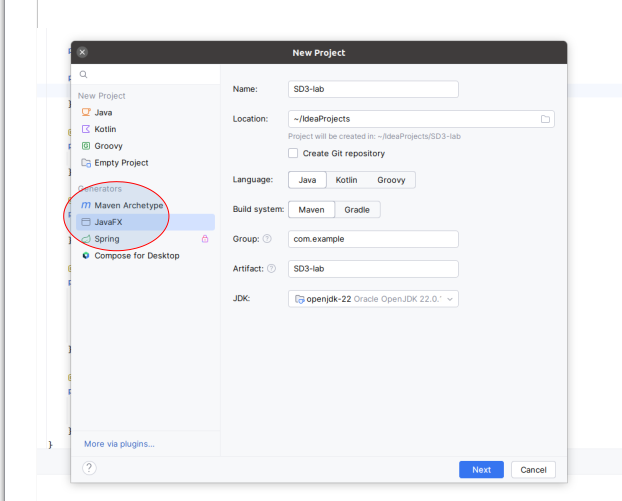This screenshot has width=622, height=501.
Task: Click the Groovy logo icon
Action: click(x=86, y=146)
